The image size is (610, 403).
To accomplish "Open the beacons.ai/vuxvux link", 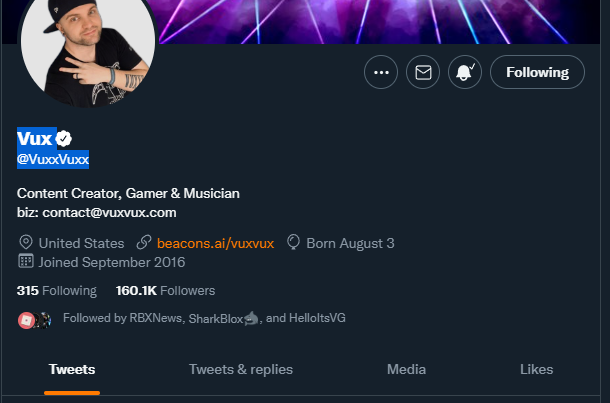I will coord(216,244).
